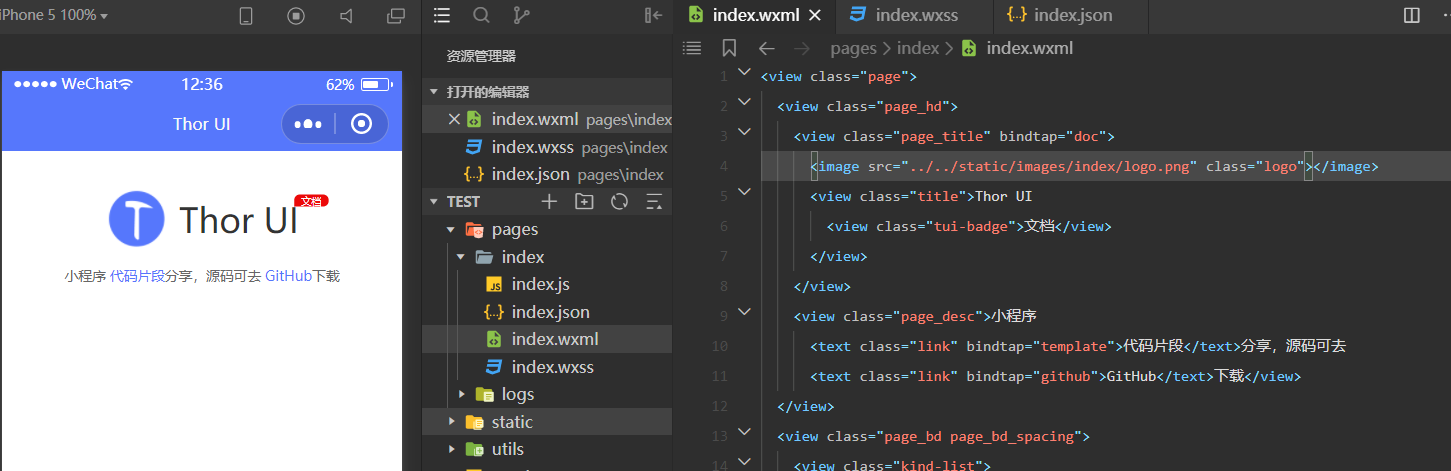Click the phone device icon in simulator toolbar
1451x471 pixels.
(x=246, y=16)
